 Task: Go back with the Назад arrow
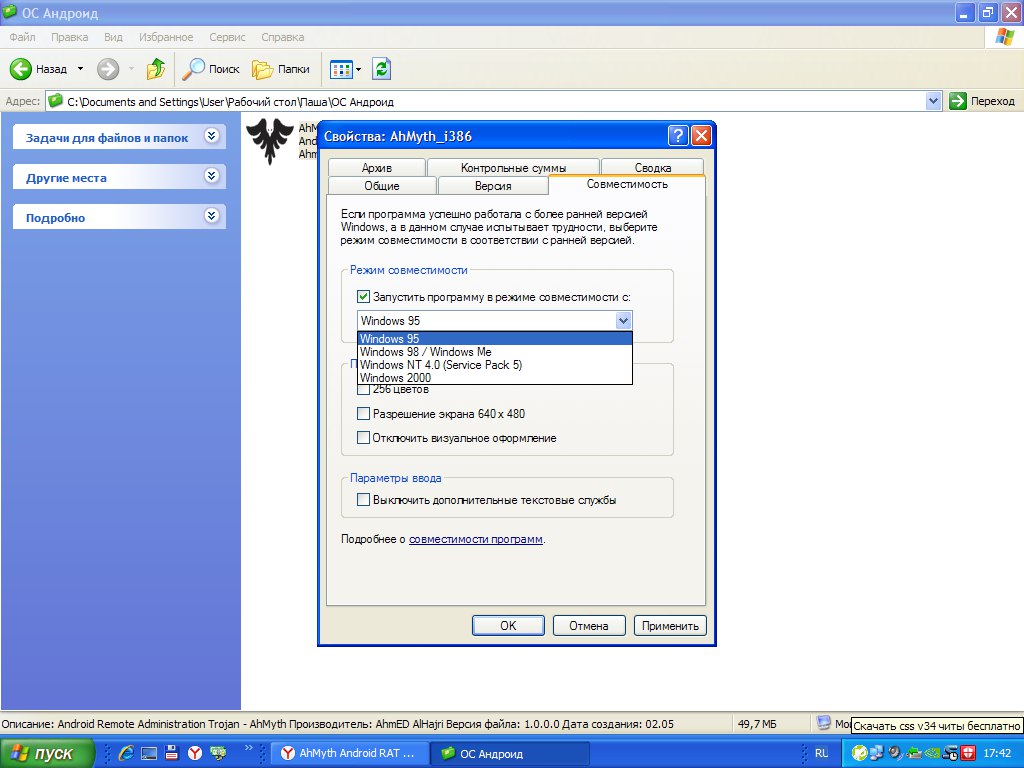point(38,69)
